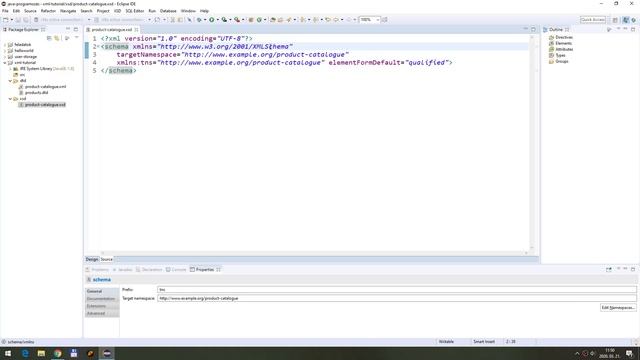The width and height of the screenshot is (640, 360).
Task: Collapse All in Package Explorer toolbar
Action: click(49, 38)
